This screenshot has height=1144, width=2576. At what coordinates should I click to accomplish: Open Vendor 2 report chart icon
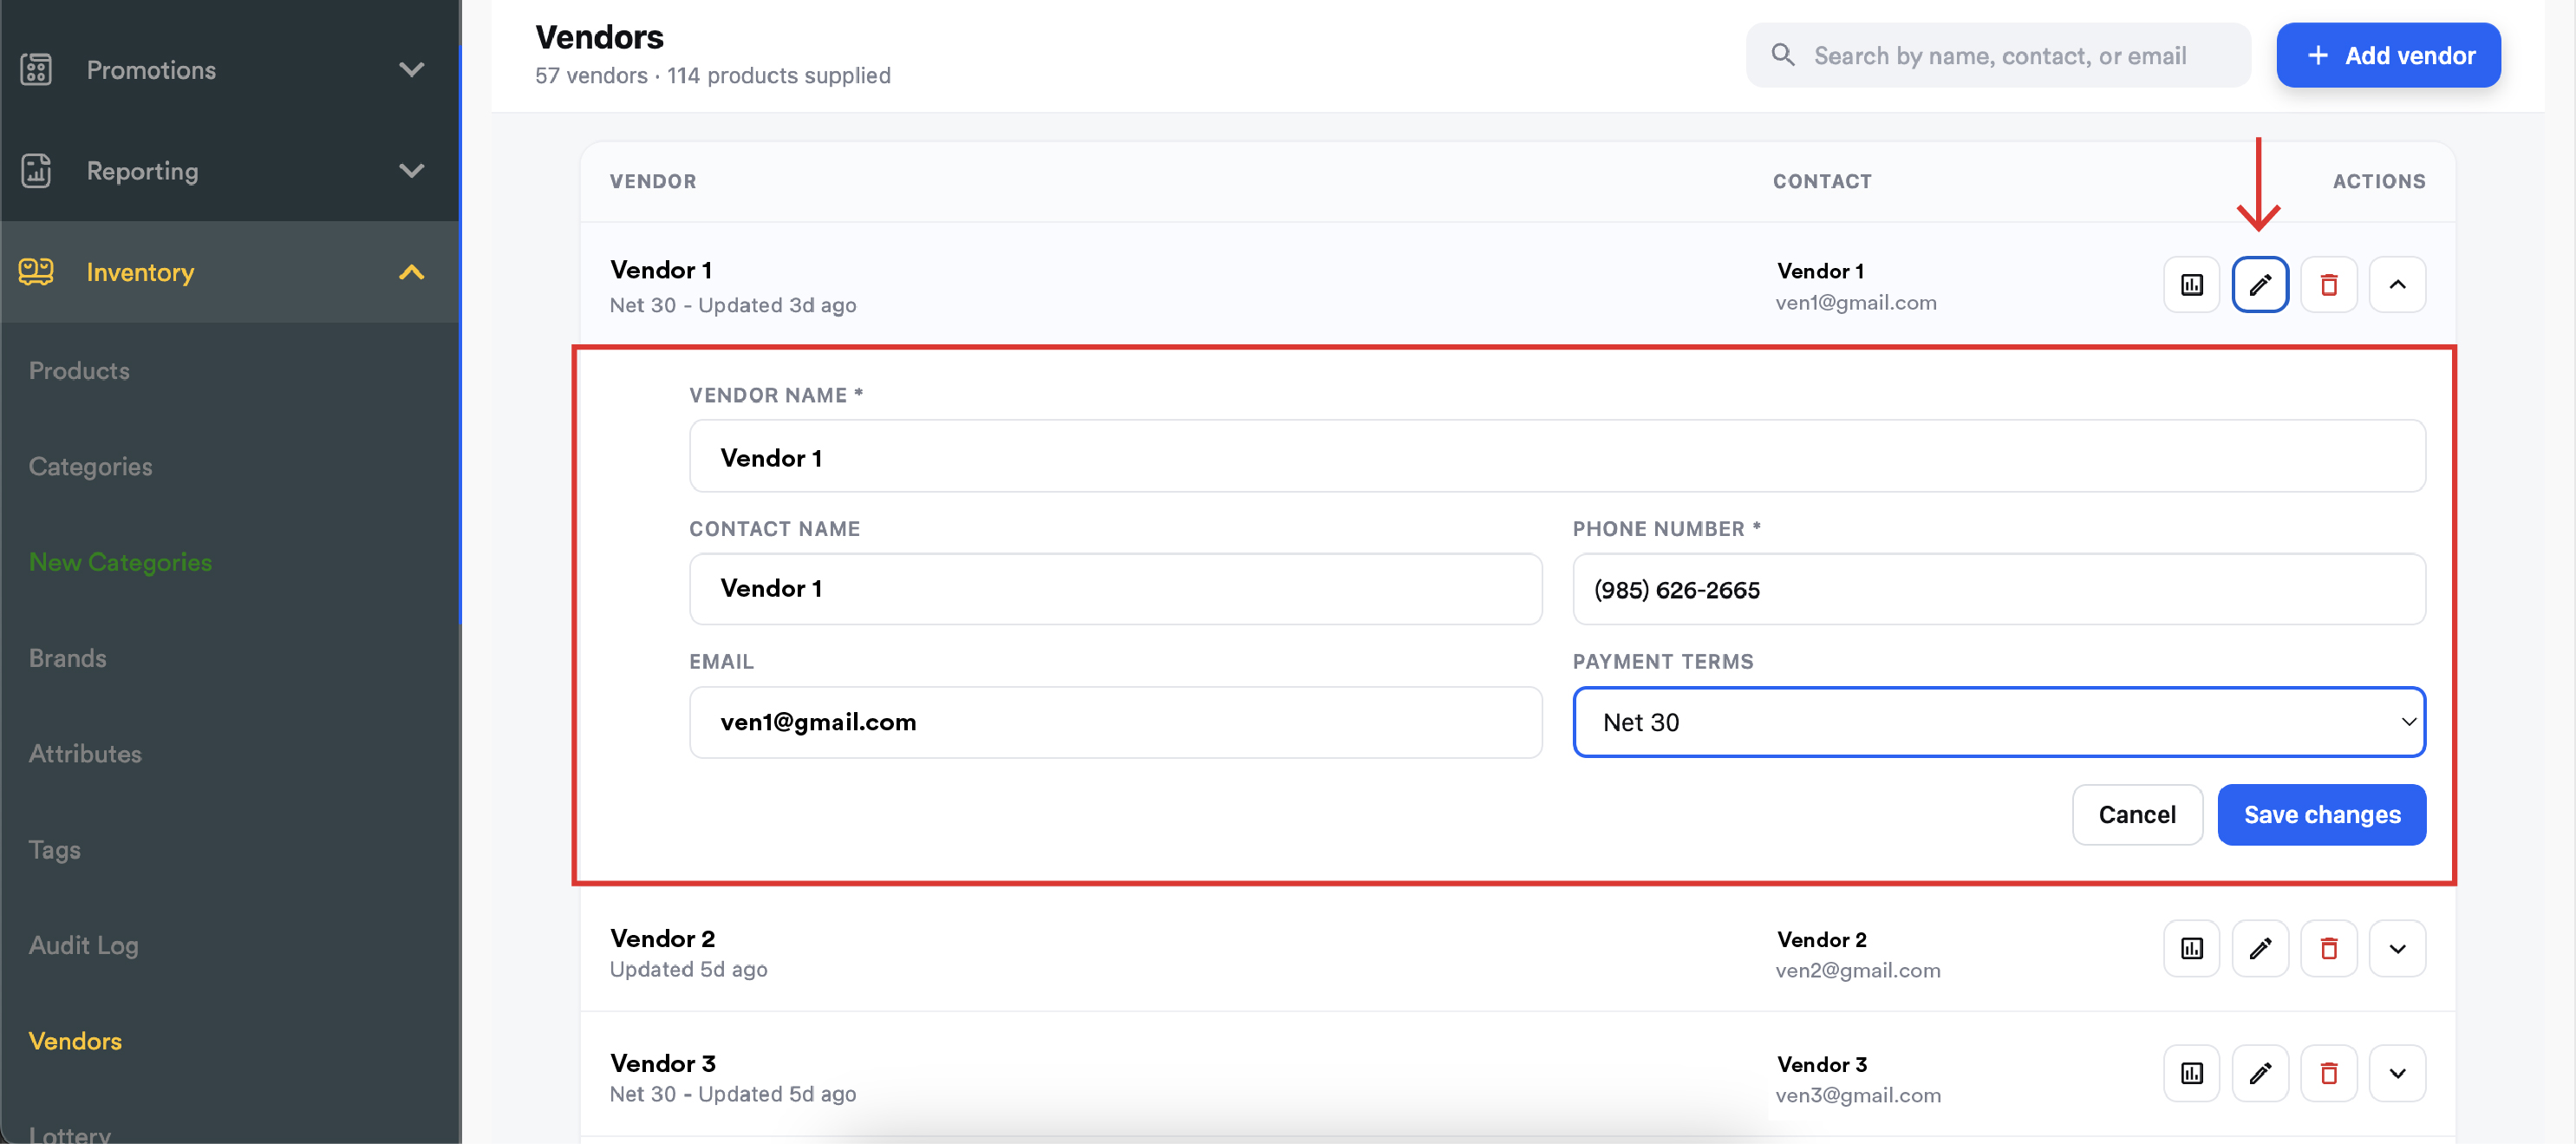pos(2191,948)
